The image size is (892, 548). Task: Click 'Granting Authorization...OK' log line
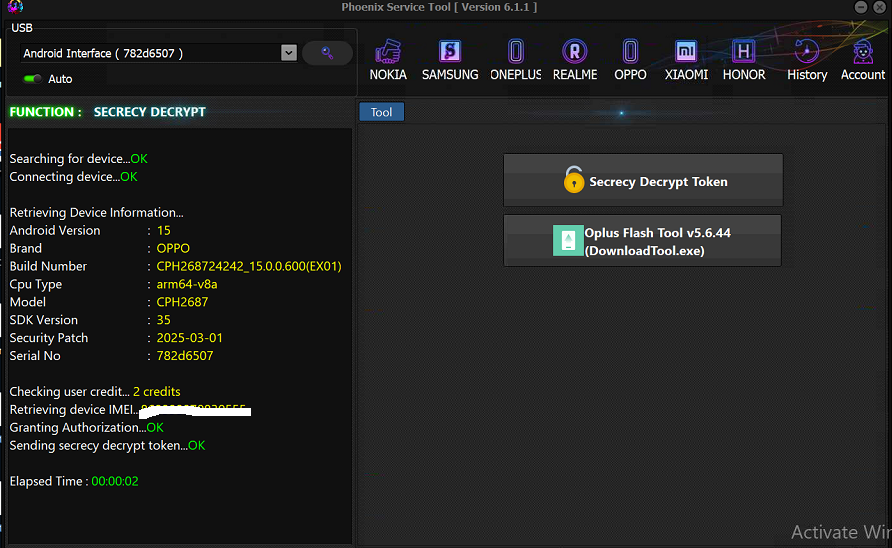(86, 427)
